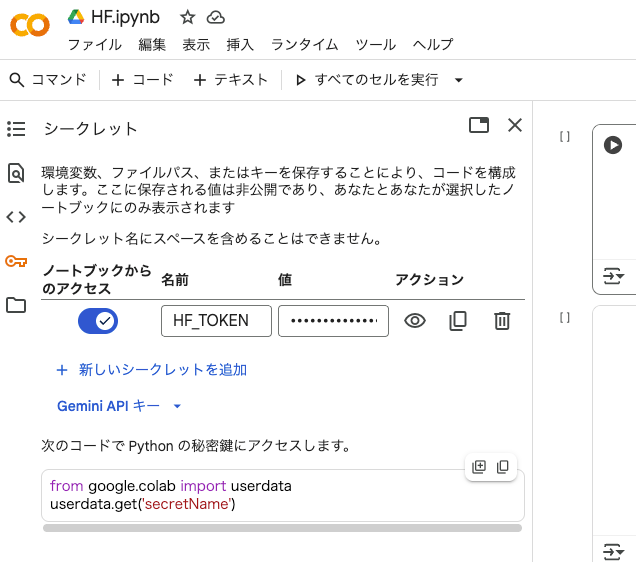Image resolution: width=636 pixels, height=562 pixels.
Task: Toggle output of the second cell
Action: 613,552
